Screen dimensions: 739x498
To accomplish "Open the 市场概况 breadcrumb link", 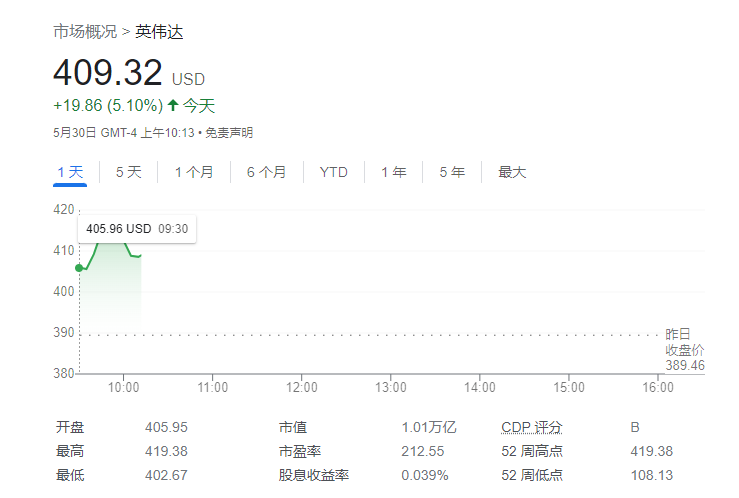I will coord(85,32).
